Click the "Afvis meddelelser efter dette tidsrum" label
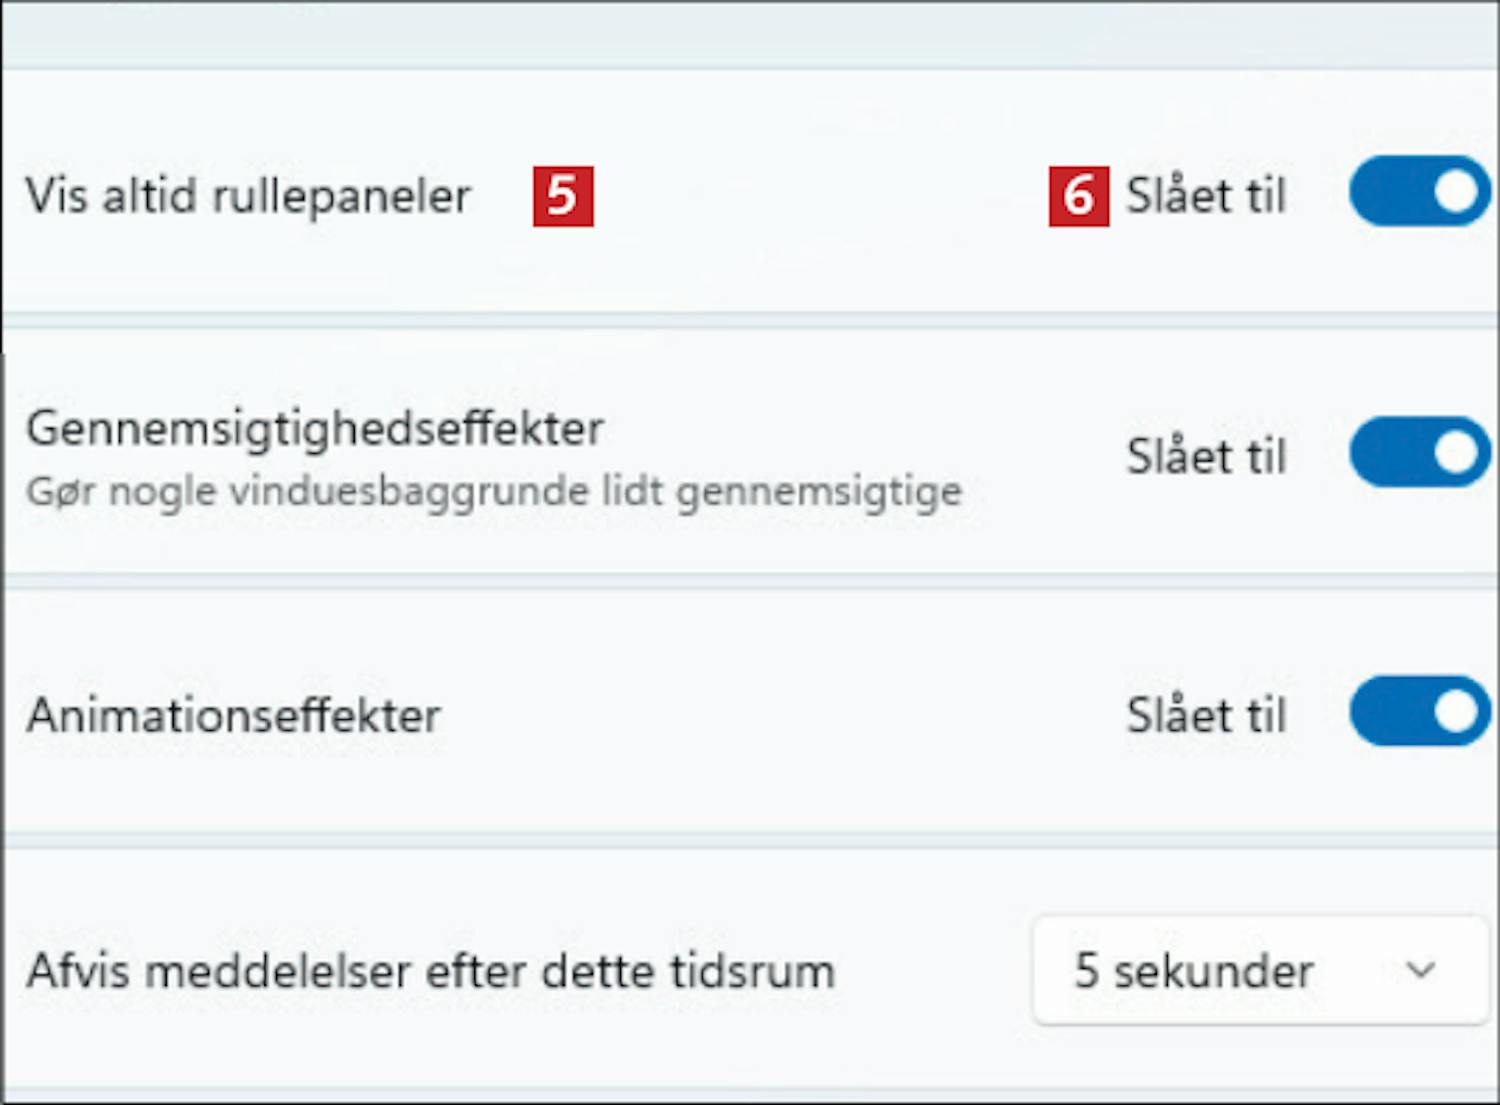 431,971
